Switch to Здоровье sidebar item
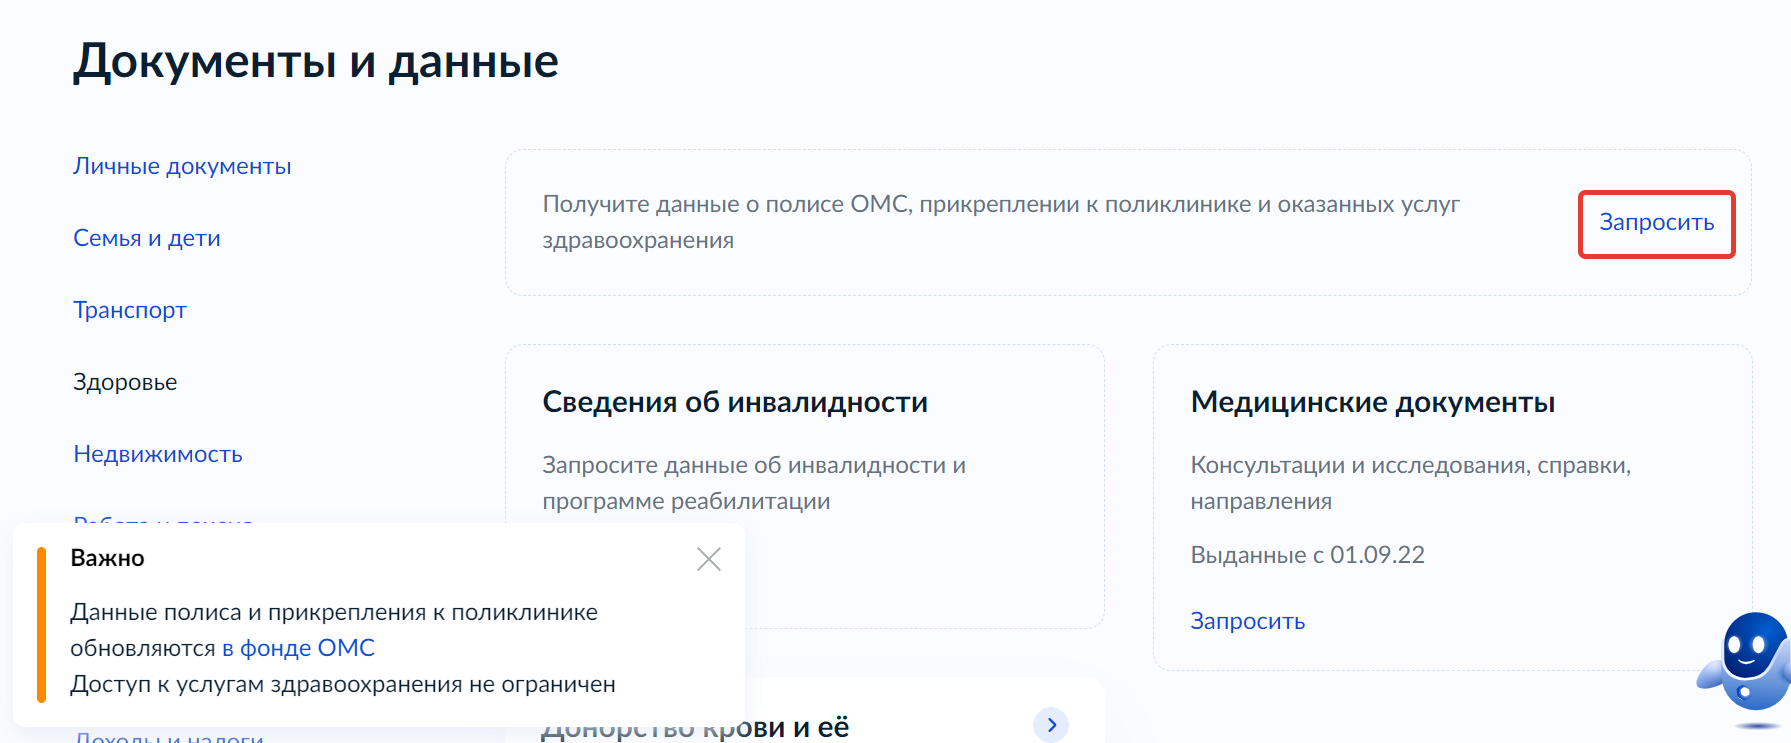Viewport: 1791px width, 743px height. (125, 382)
